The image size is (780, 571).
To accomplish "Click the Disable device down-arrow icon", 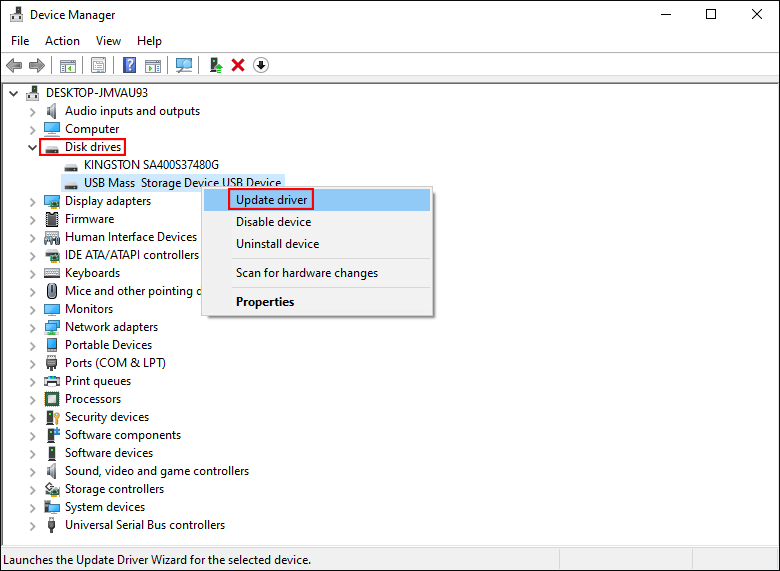I will click(261, 65).
